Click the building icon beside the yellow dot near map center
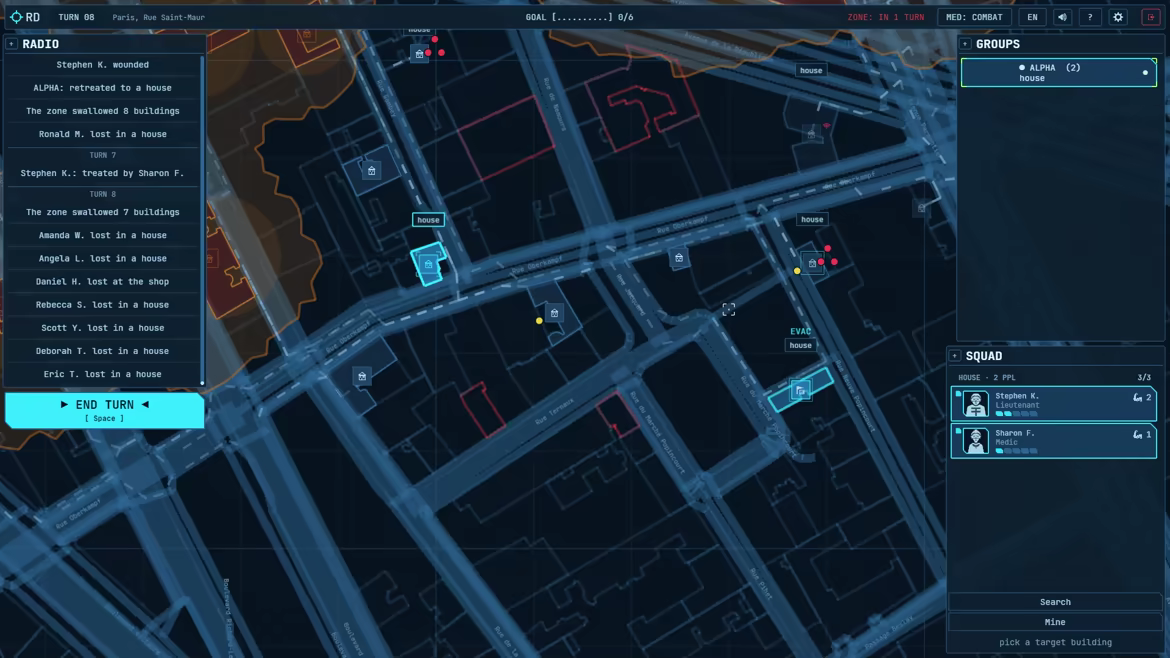1170x658 pixels. tap(554, 313)
